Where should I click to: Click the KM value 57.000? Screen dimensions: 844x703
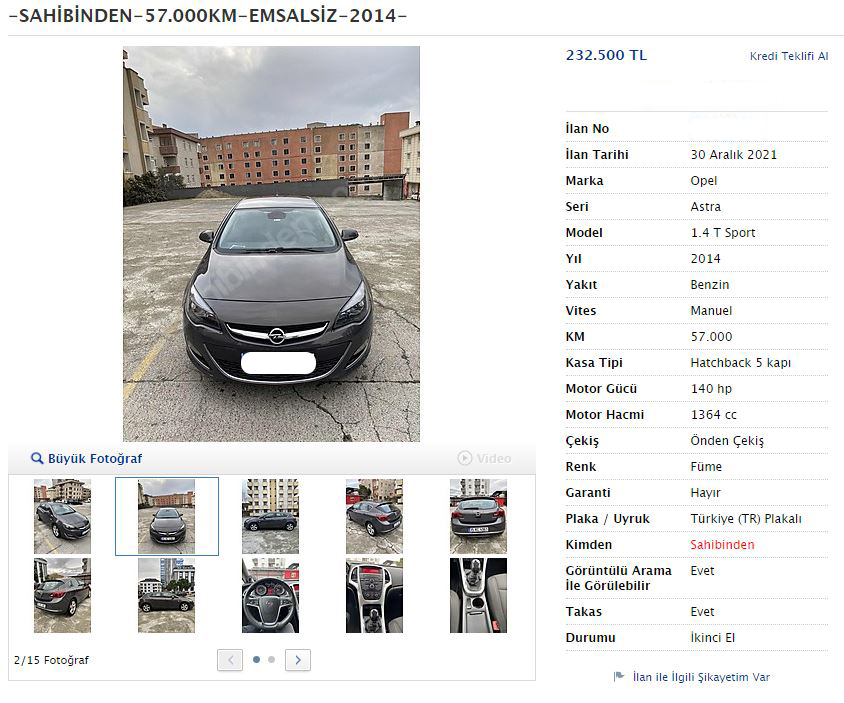pyautogui.click(x=711, y=337)
